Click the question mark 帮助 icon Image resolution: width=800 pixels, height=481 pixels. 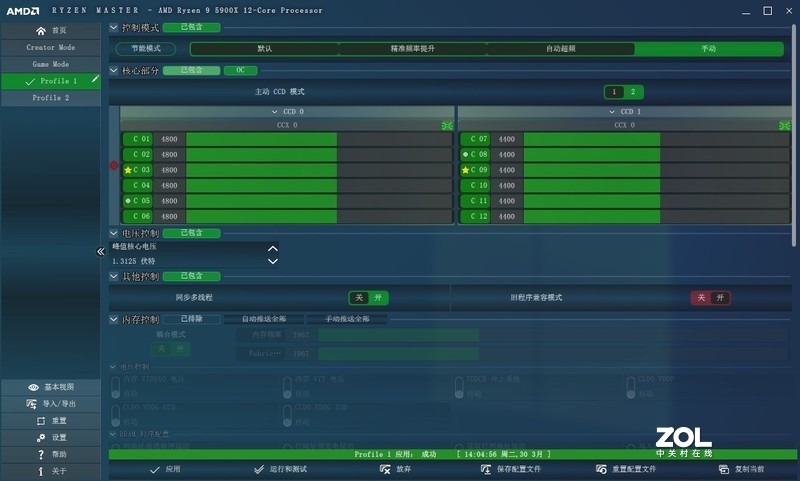point(40,453)
